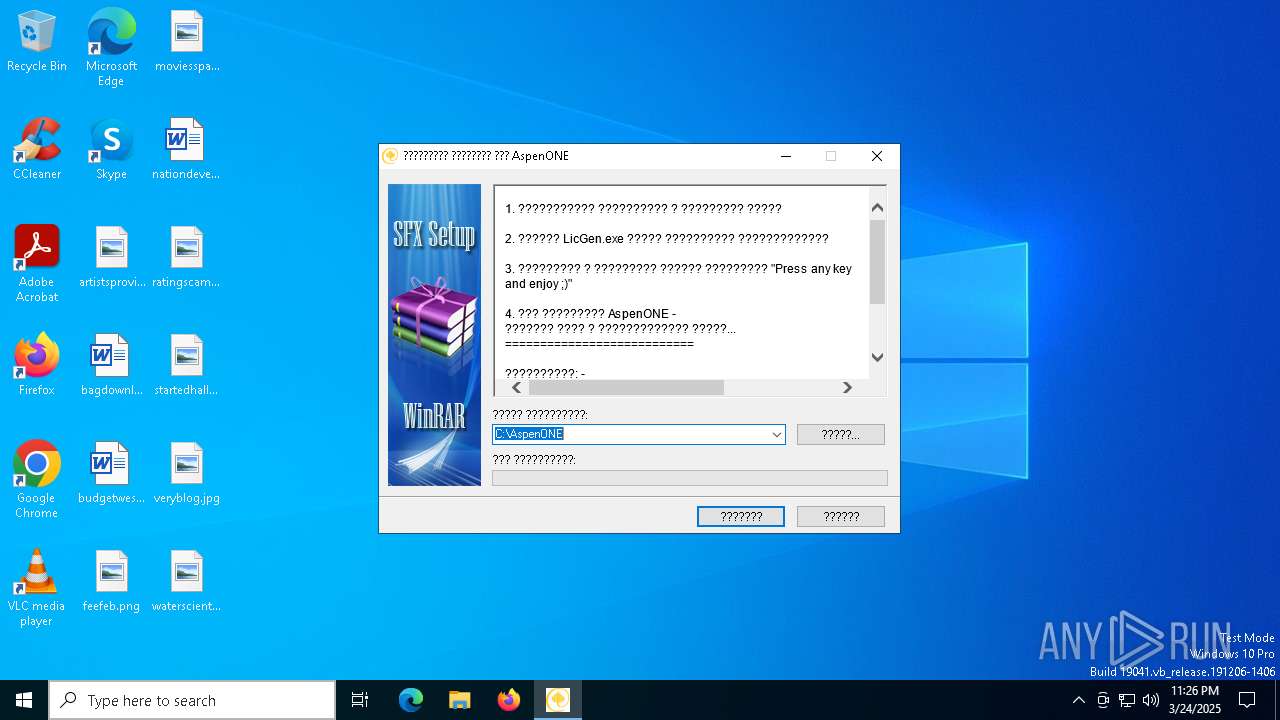Screen dimensions: 1280x720
Task: Select veryblog.jpg desktop file
Action: coord(187,473)
